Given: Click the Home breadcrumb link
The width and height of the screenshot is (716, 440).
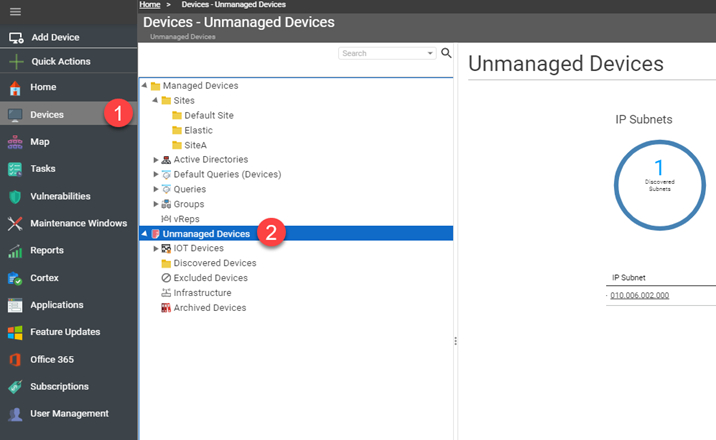Looking at the screenshot, I should 150,5.
